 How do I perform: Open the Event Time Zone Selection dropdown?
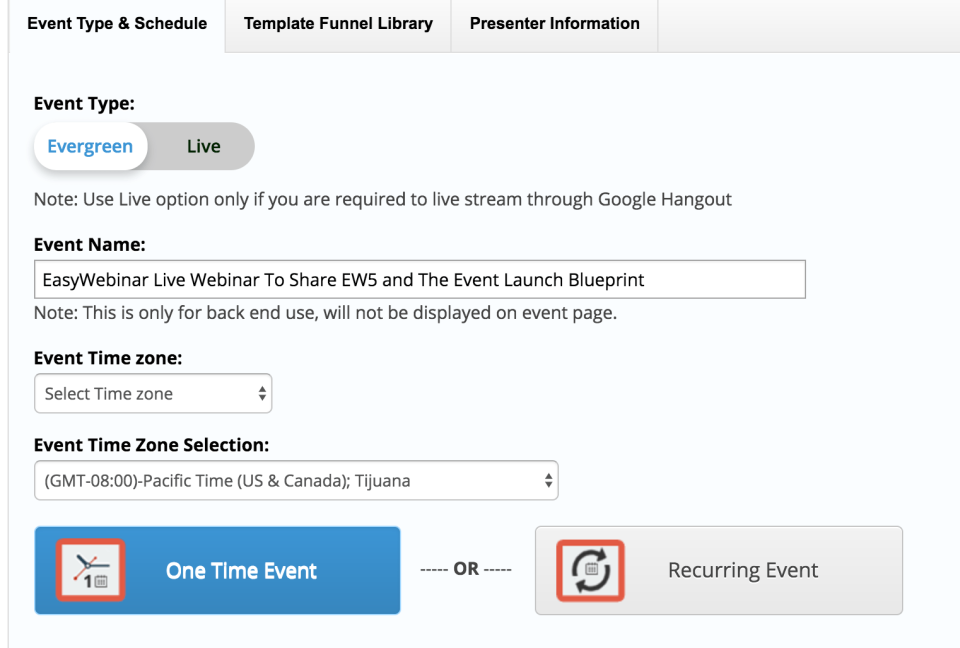[296, 480]
